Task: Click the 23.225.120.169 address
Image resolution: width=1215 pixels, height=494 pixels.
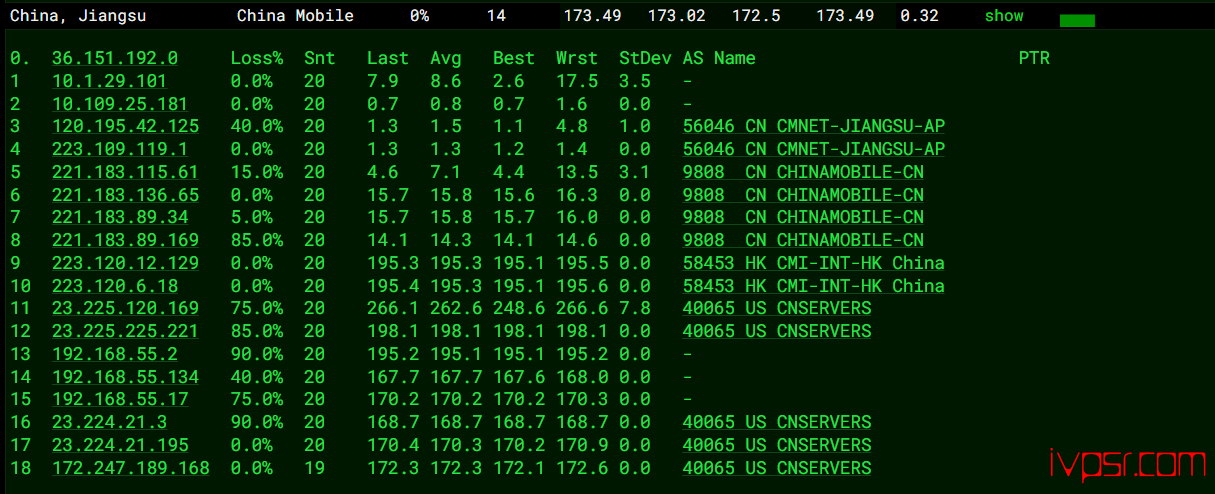Action: (125, 308)
